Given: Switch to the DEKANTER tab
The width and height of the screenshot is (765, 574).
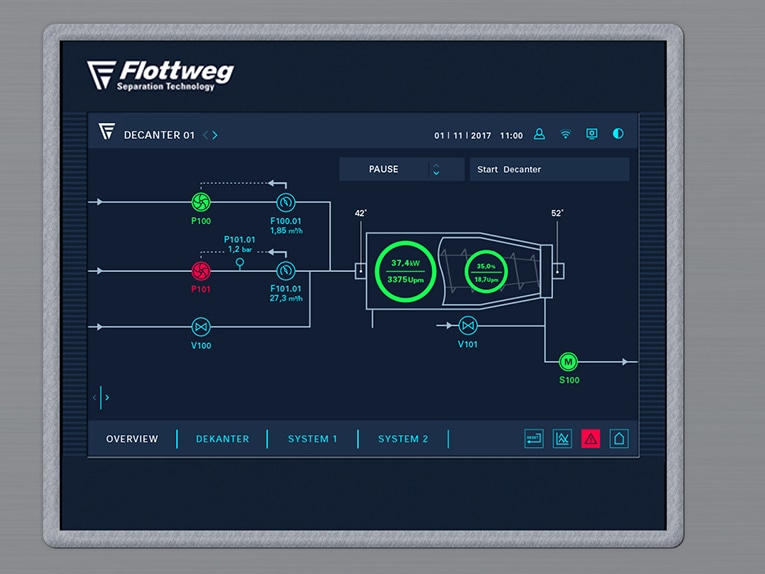Looking at the screenshot, I should 222,439.
